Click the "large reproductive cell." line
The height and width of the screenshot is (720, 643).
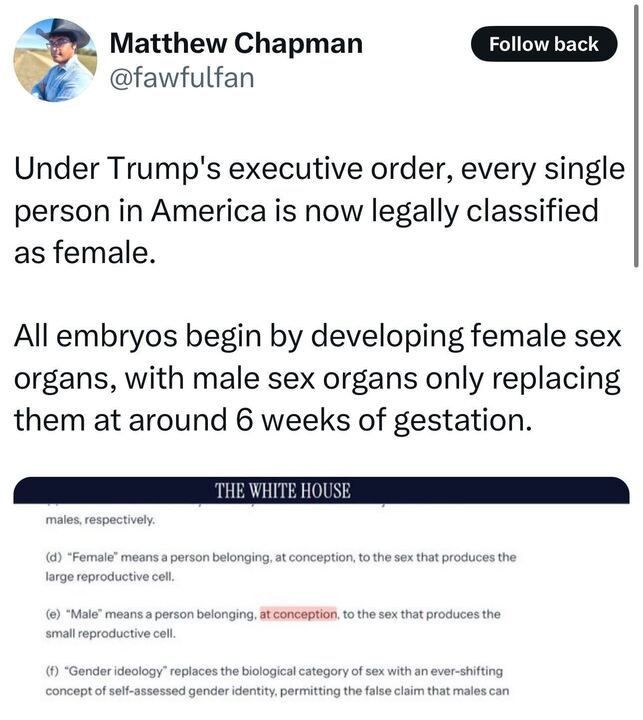[110, 577]
